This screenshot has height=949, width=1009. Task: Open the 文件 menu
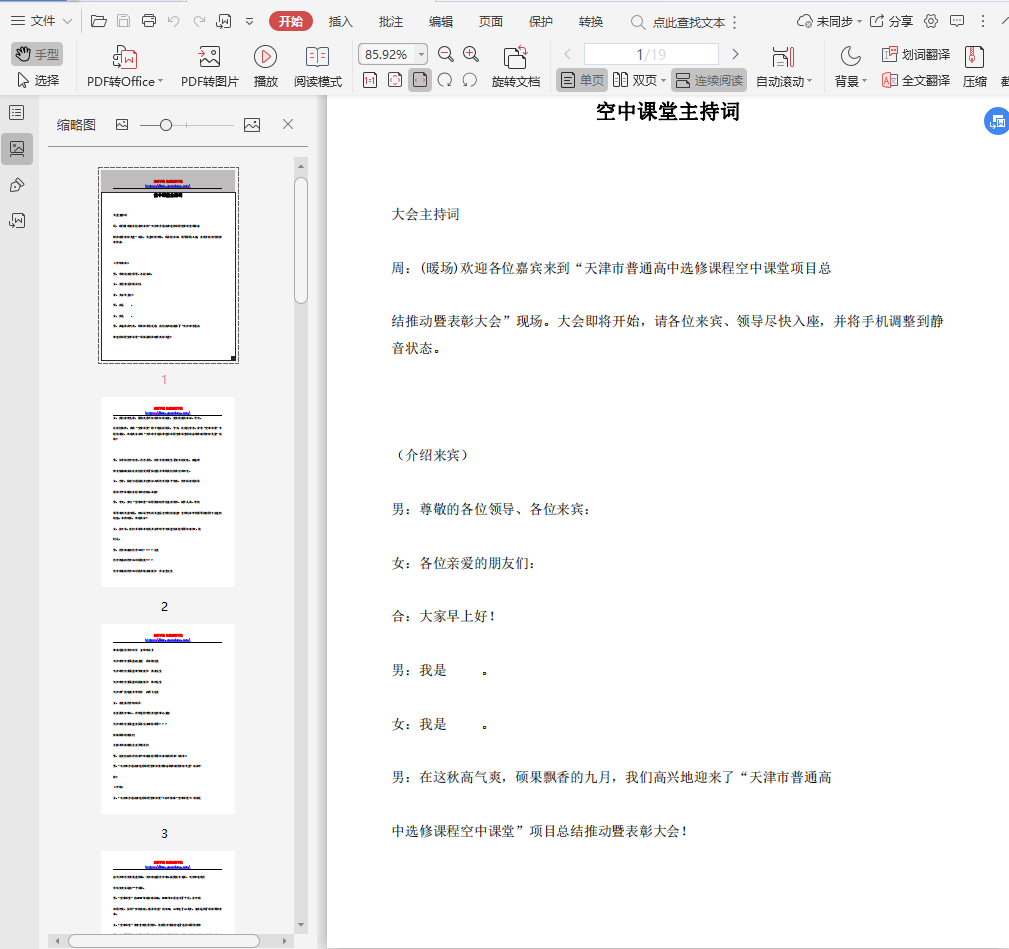pyautogui.click(x=41, y=21)
